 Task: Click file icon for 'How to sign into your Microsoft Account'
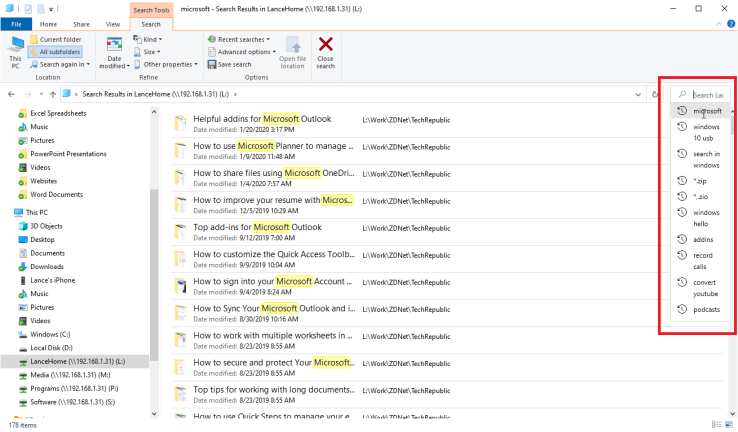click(180, 286)
